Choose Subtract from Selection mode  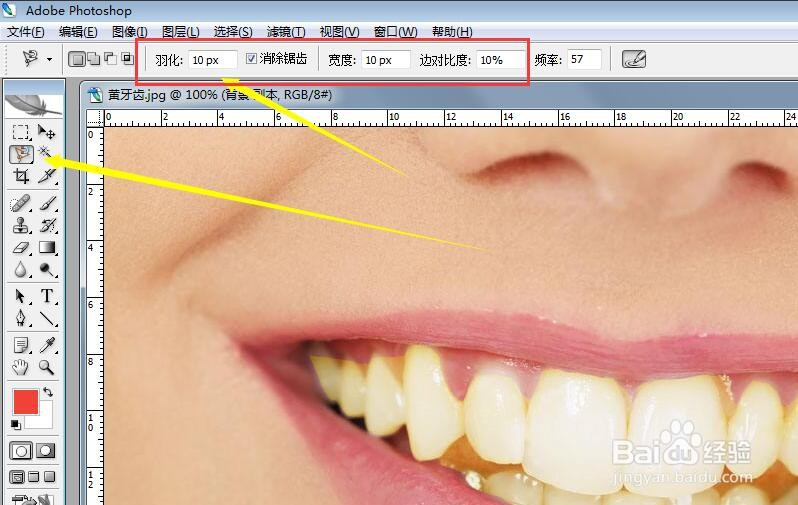click(110, 59)
